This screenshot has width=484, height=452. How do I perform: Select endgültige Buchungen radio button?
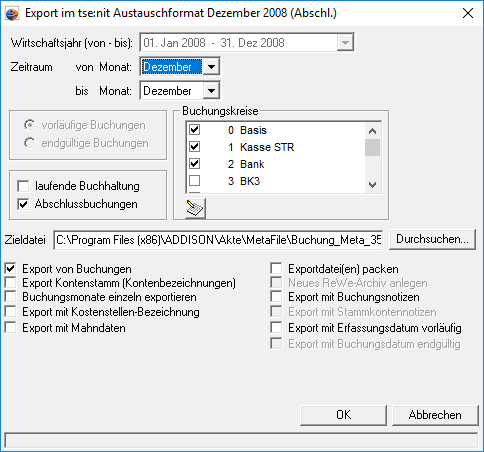(29, 143)
